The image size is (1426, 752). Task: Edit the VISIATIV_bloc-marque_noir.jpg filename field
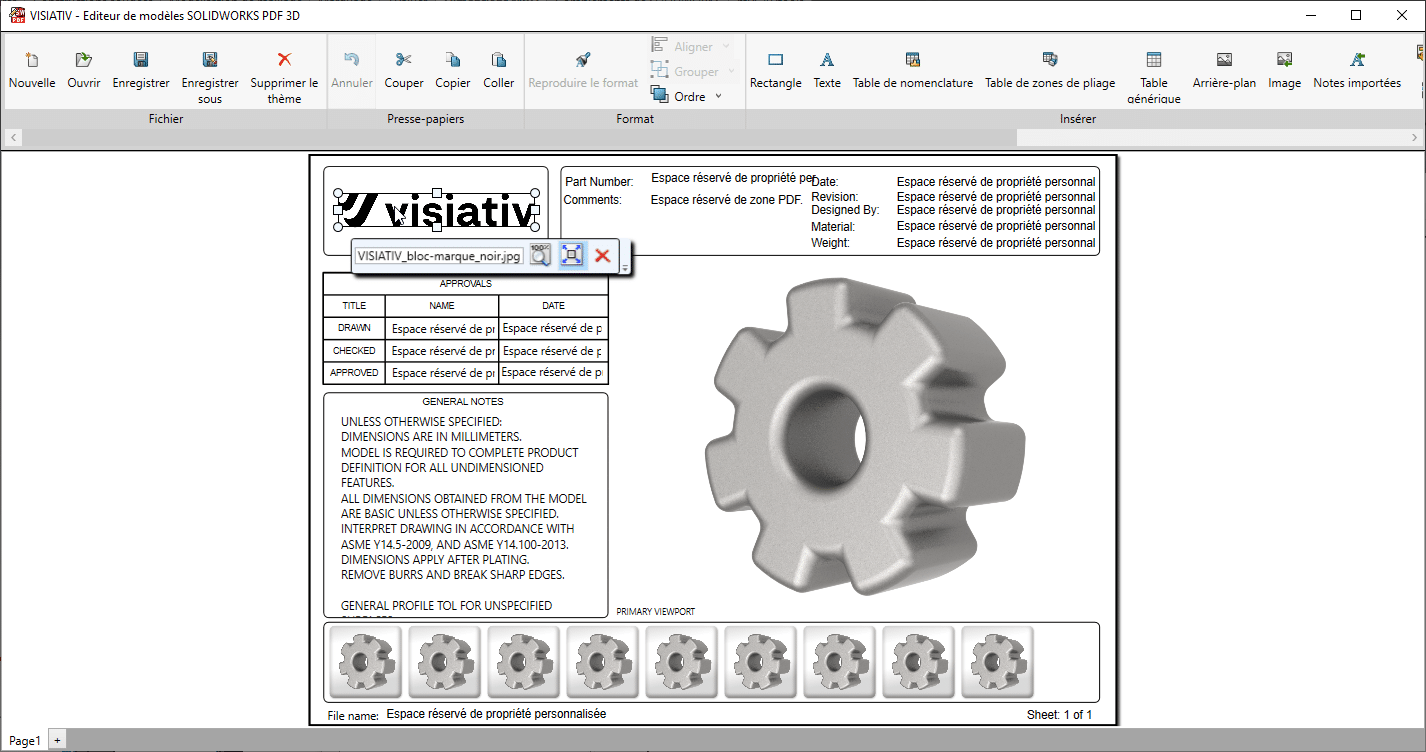click(x=439, y=256)
